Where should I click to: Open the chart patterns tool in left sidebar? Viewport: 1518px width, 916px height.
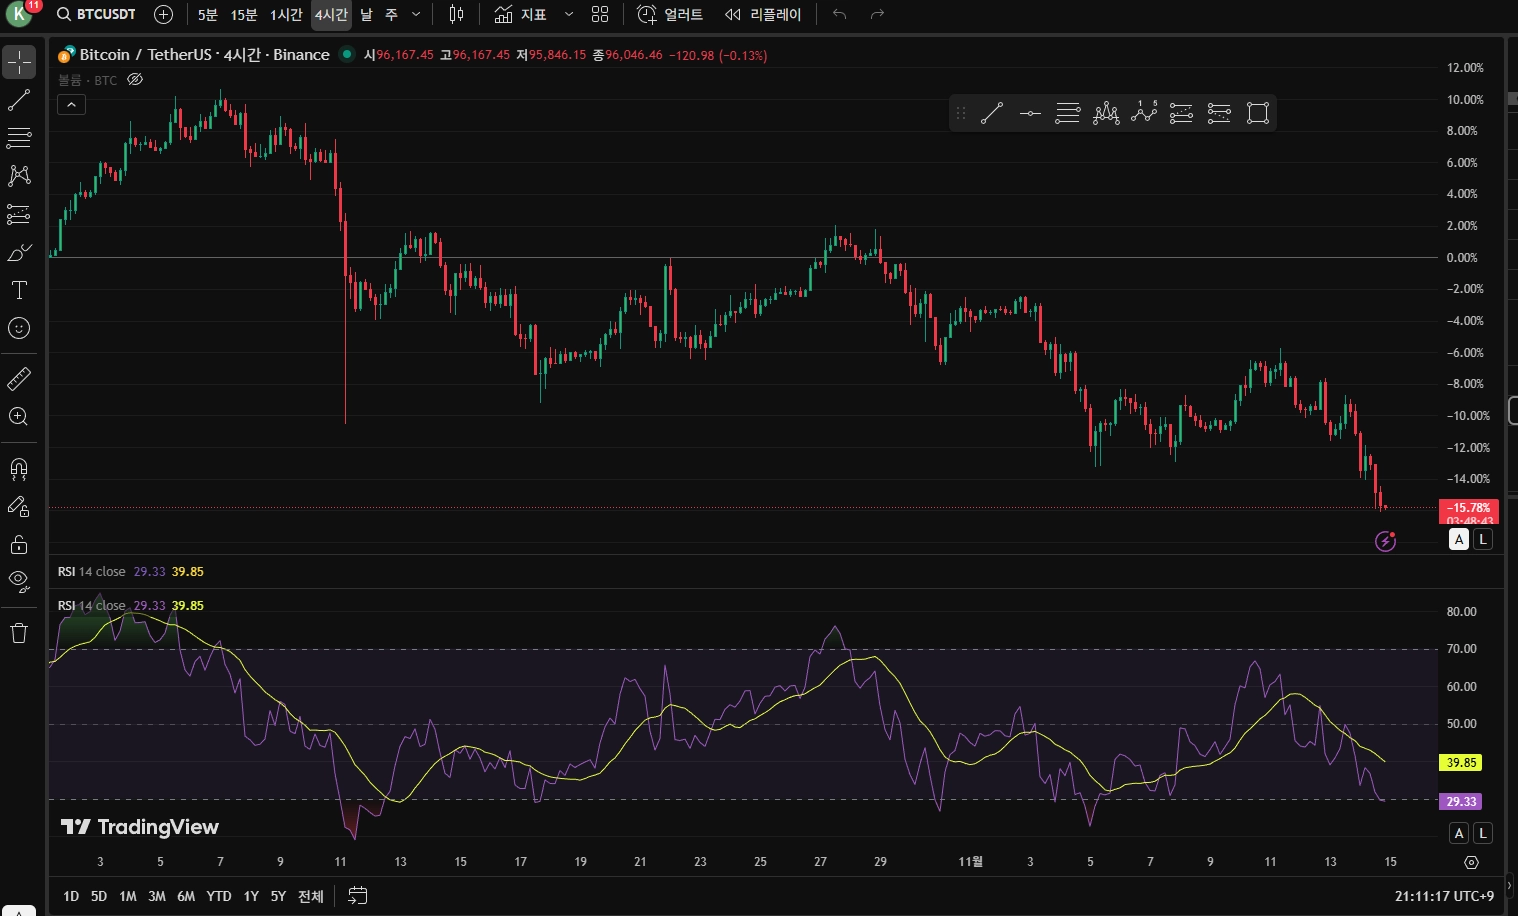(x=19, y=176)
